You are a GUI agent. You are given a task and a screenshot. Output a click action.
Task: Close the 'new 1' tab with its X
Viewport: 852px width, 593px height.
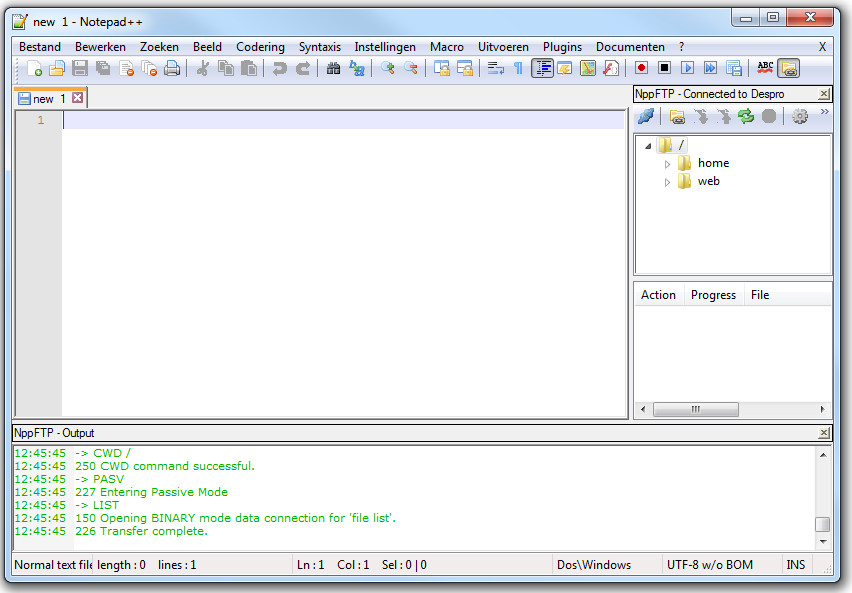click(78, 98)
